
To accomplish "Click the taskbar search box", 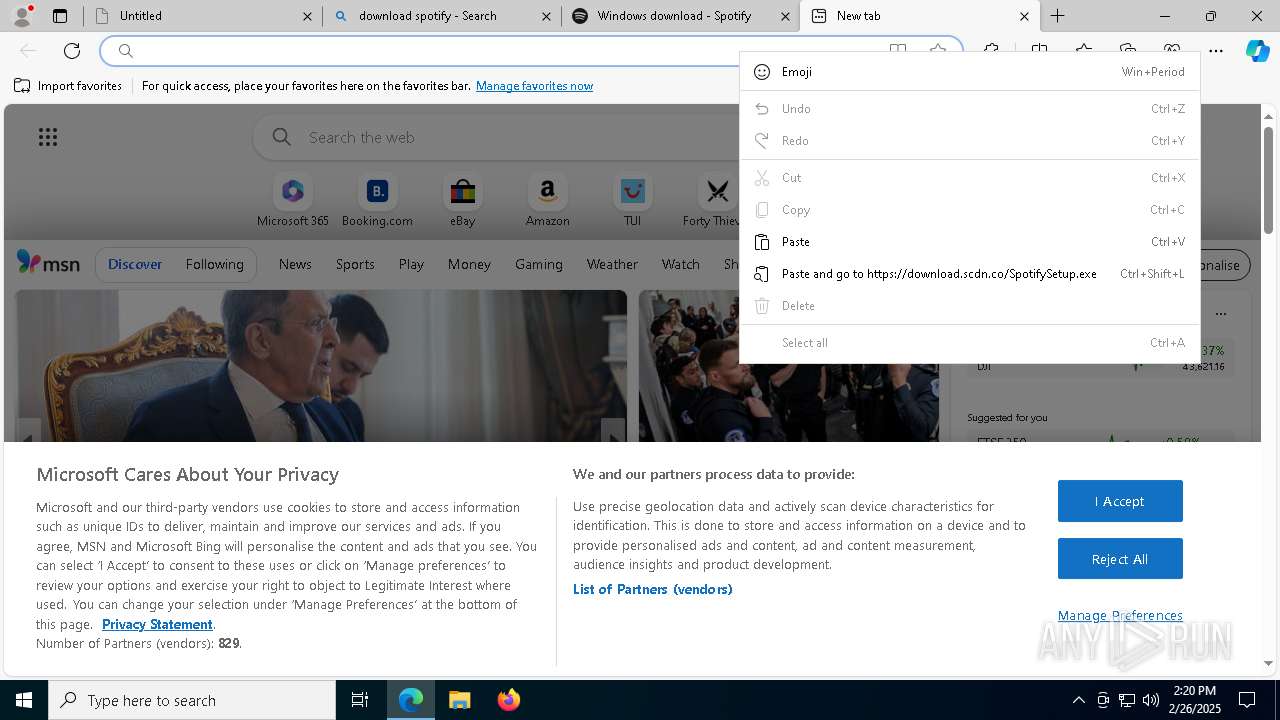I will (192, 700).
